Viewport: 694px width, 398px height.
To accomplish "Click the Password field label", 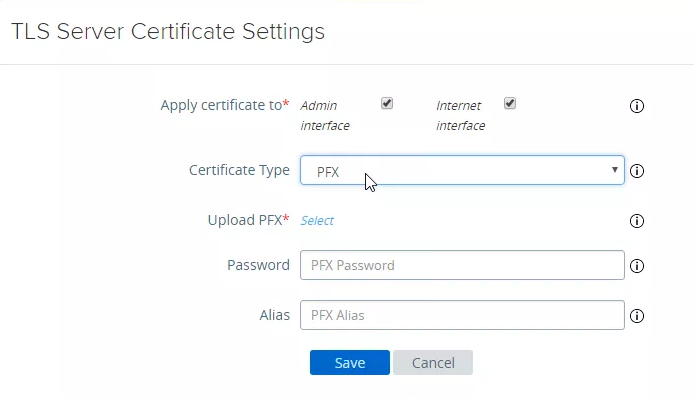I will 258,265.
